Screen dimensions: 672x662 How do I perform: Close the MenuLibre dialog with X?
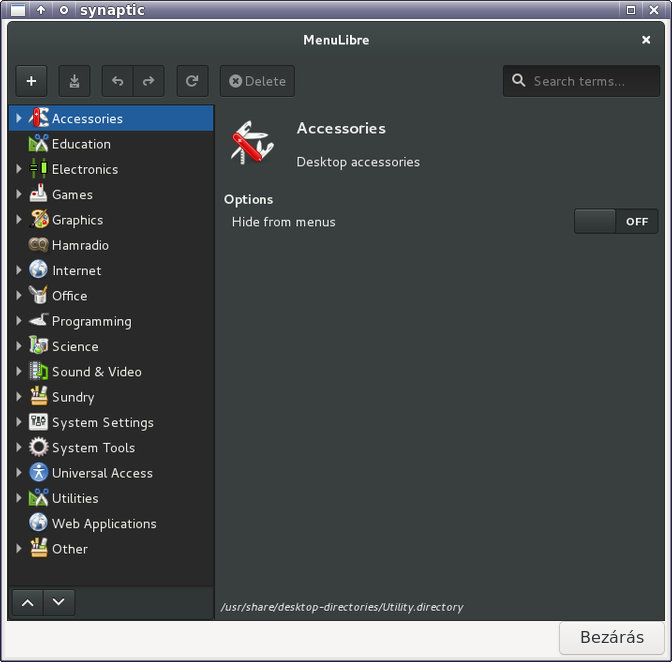tap(646, 40)
